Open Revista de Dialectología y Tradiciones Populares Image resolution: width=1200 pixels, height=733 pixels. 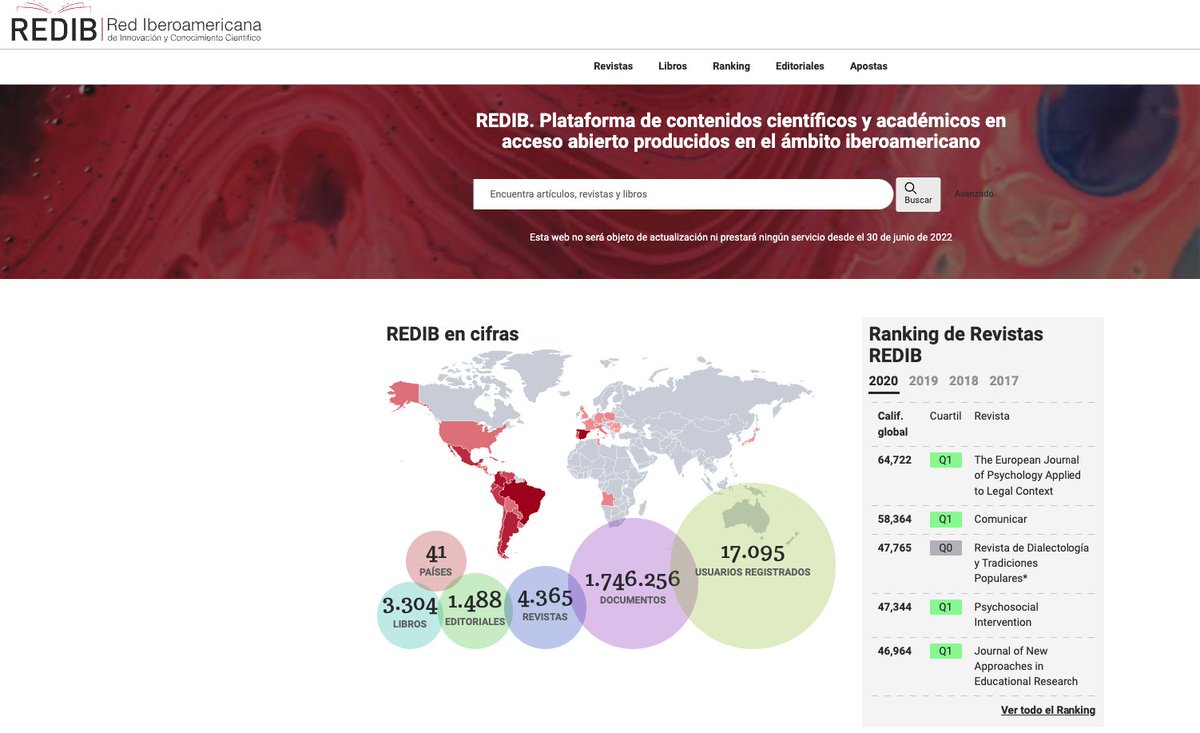pyautogui.click(x=1031, y=563)
